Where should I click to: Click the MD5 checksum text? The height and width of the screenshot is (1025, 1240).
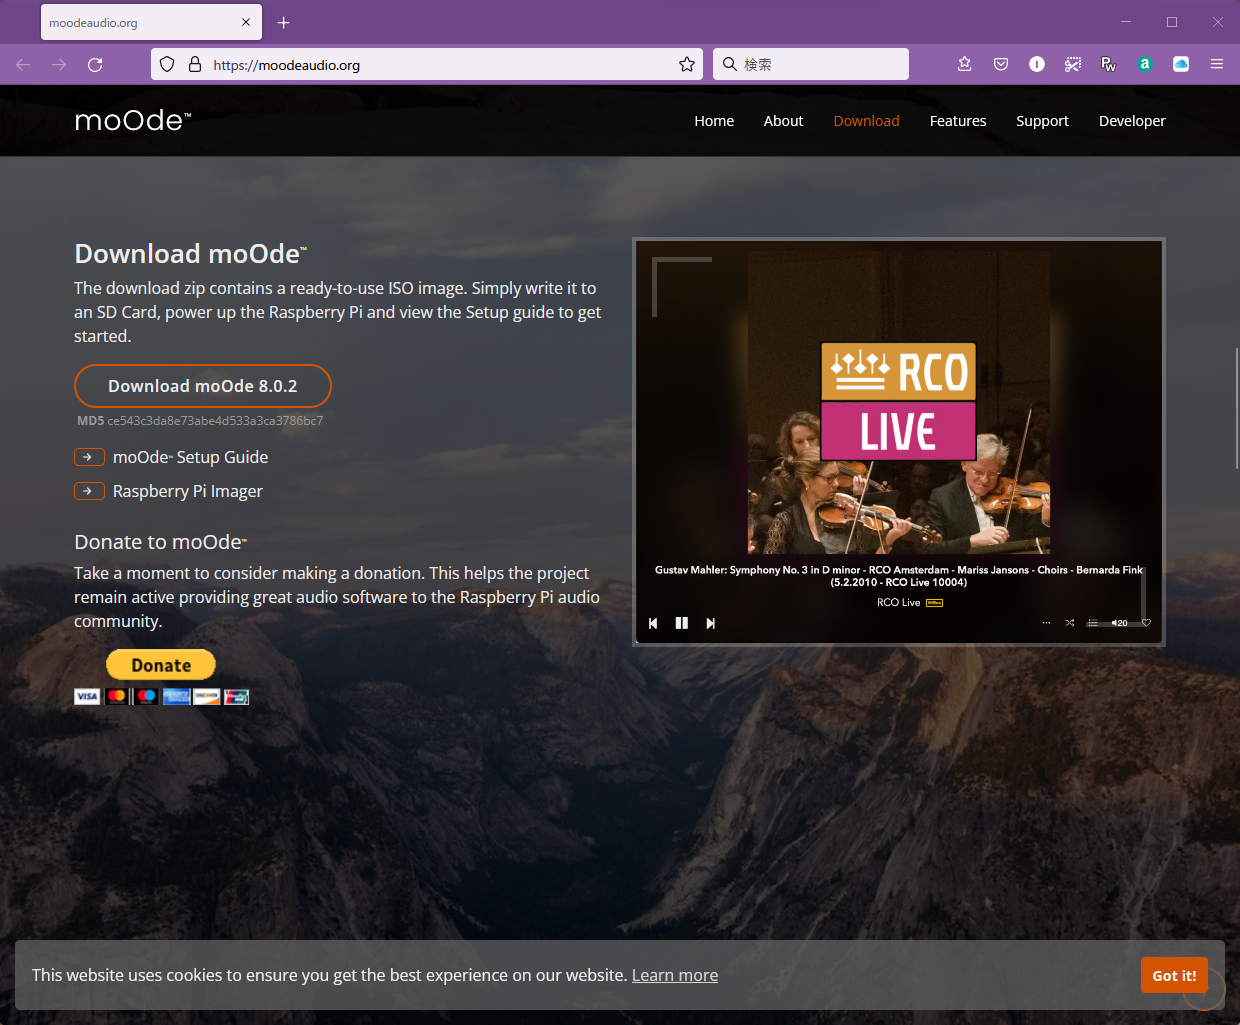pos(200,421)
